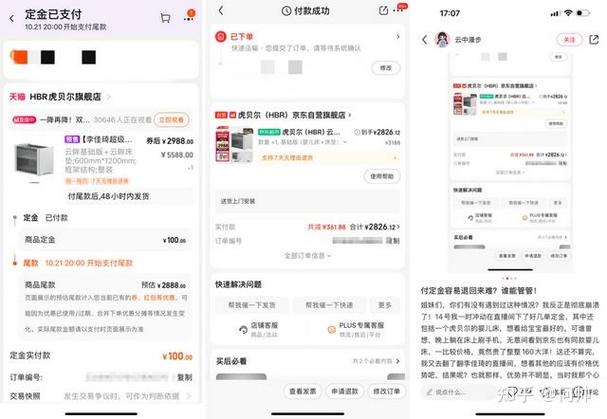Expand the product spec dropdown arrow under 虎贝尔 item

point(345,142)
